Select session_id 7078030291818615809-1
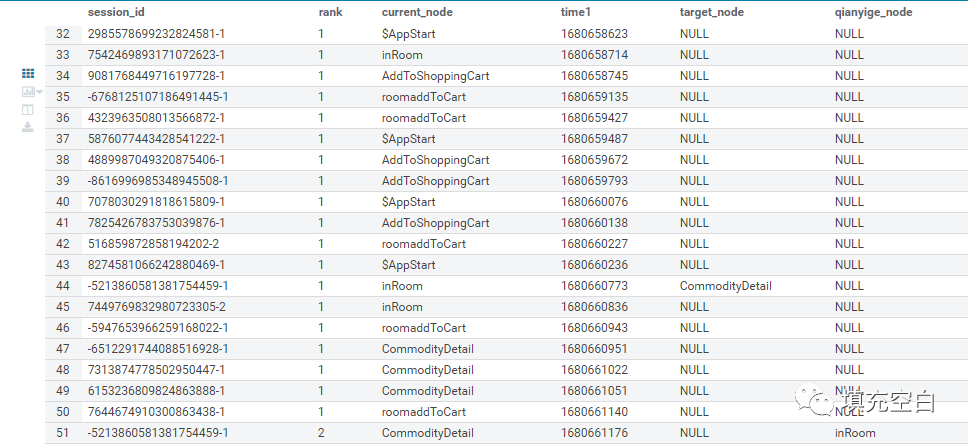 156,202
